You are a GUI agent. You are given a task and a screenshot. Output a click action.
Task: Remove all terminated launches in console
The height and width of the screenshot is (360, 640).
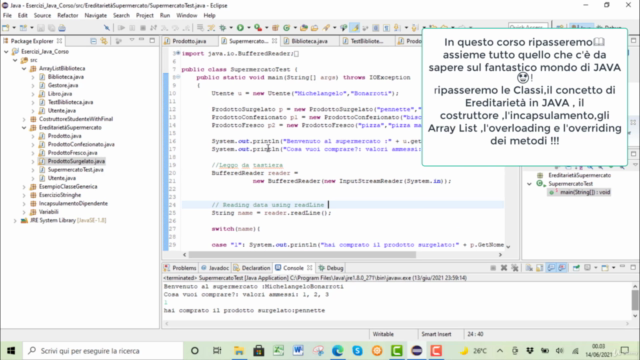[x=514, y=268]
